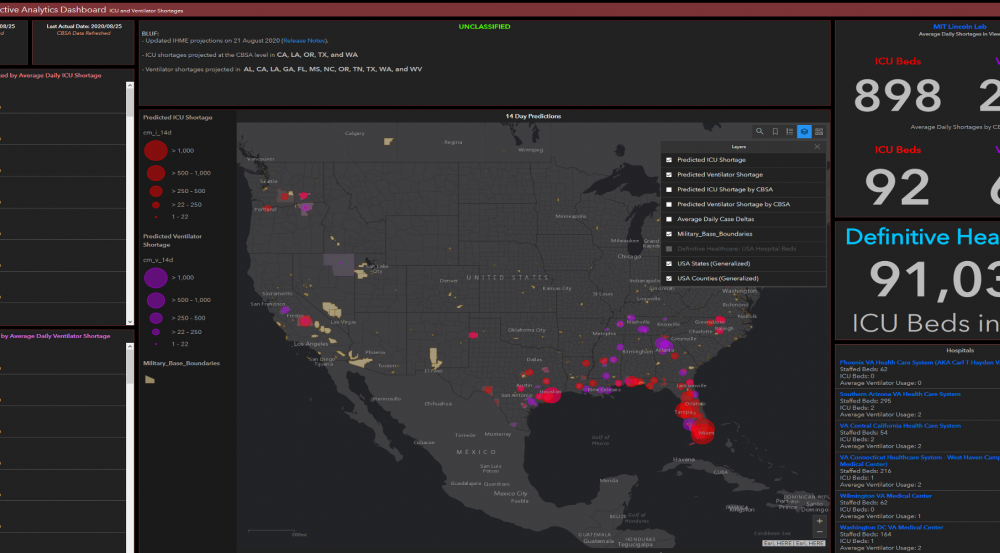Open Phoenix VA Health Care System hospital
Screen dimensions: 1000x553
coord(919,362)
